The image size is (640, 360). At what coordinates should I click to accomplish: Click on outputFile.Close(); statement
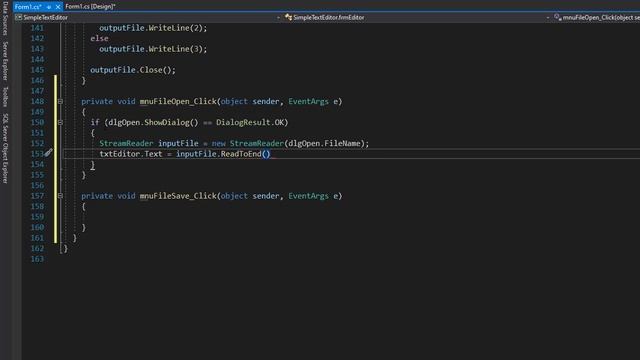[x=133, y=70]
